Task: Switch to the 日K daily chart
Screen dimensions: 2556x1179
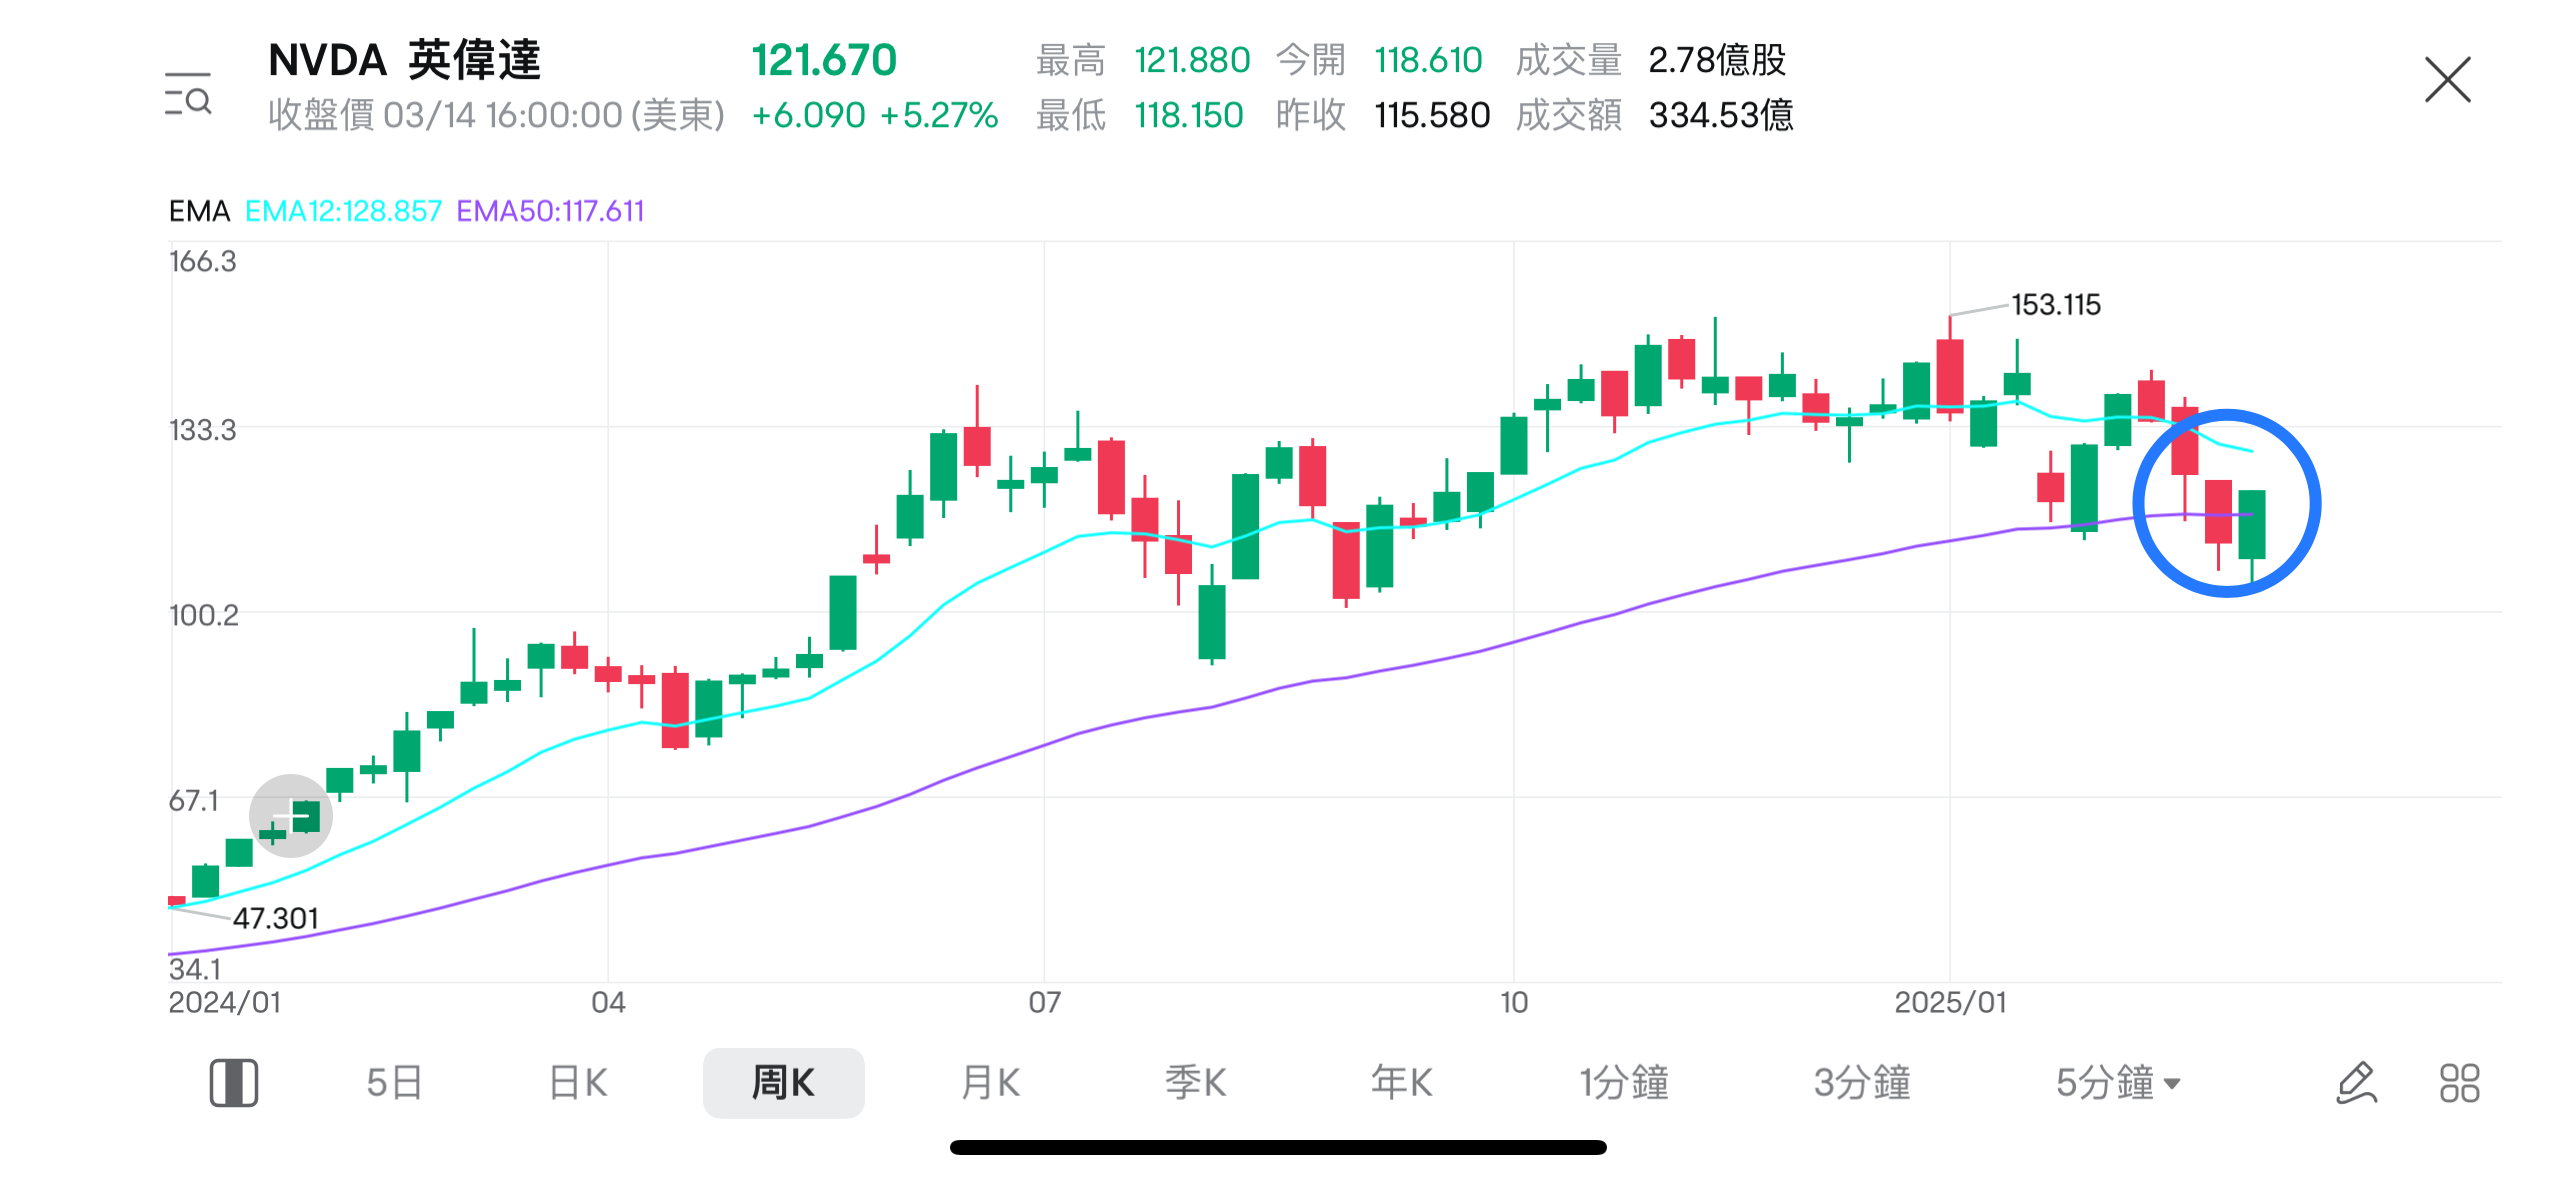Action: [x=578, y=1082]
